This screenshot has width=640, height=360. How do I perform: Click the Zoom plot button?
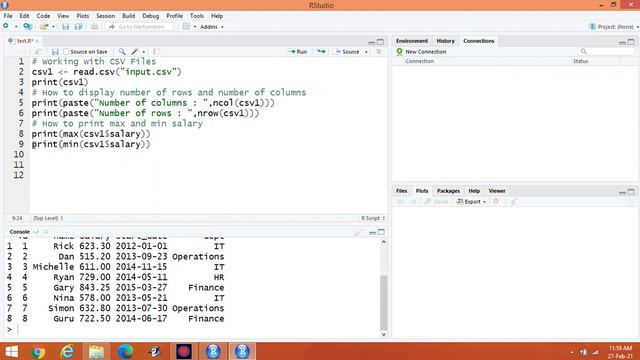point(436,202)
